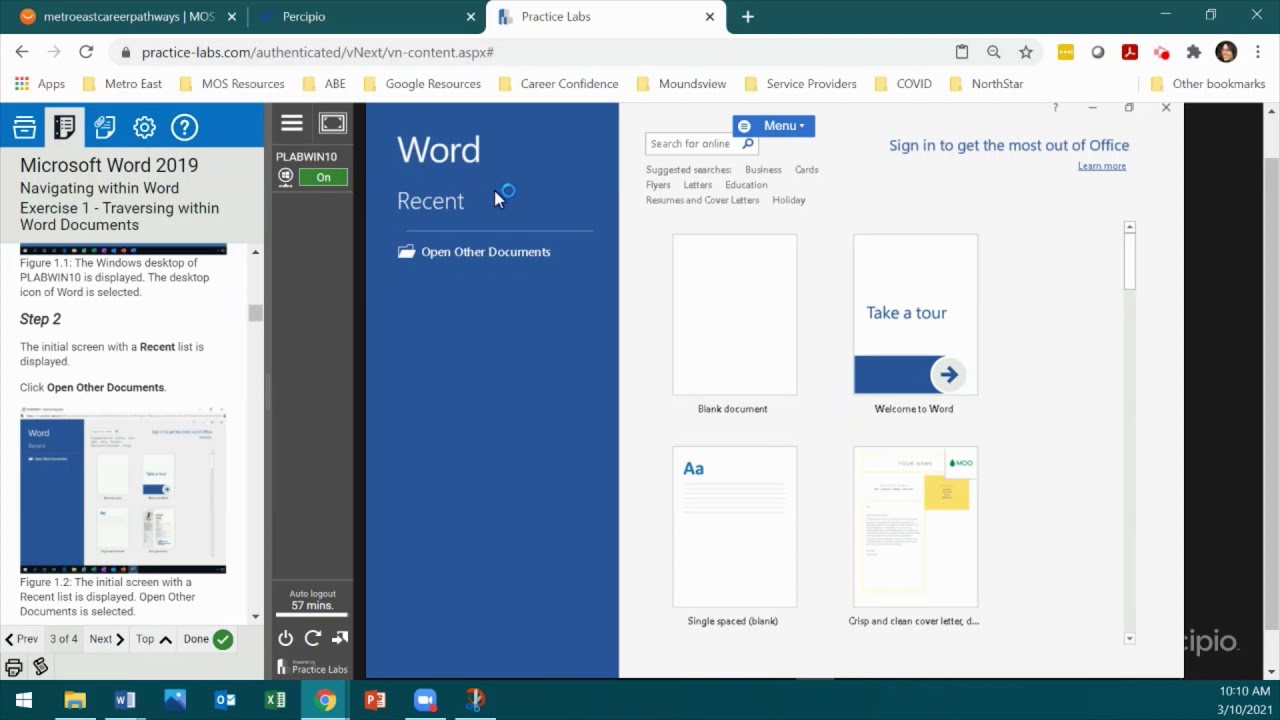Click Sign in to get the most out of Office

click(x=1009, y=145)
